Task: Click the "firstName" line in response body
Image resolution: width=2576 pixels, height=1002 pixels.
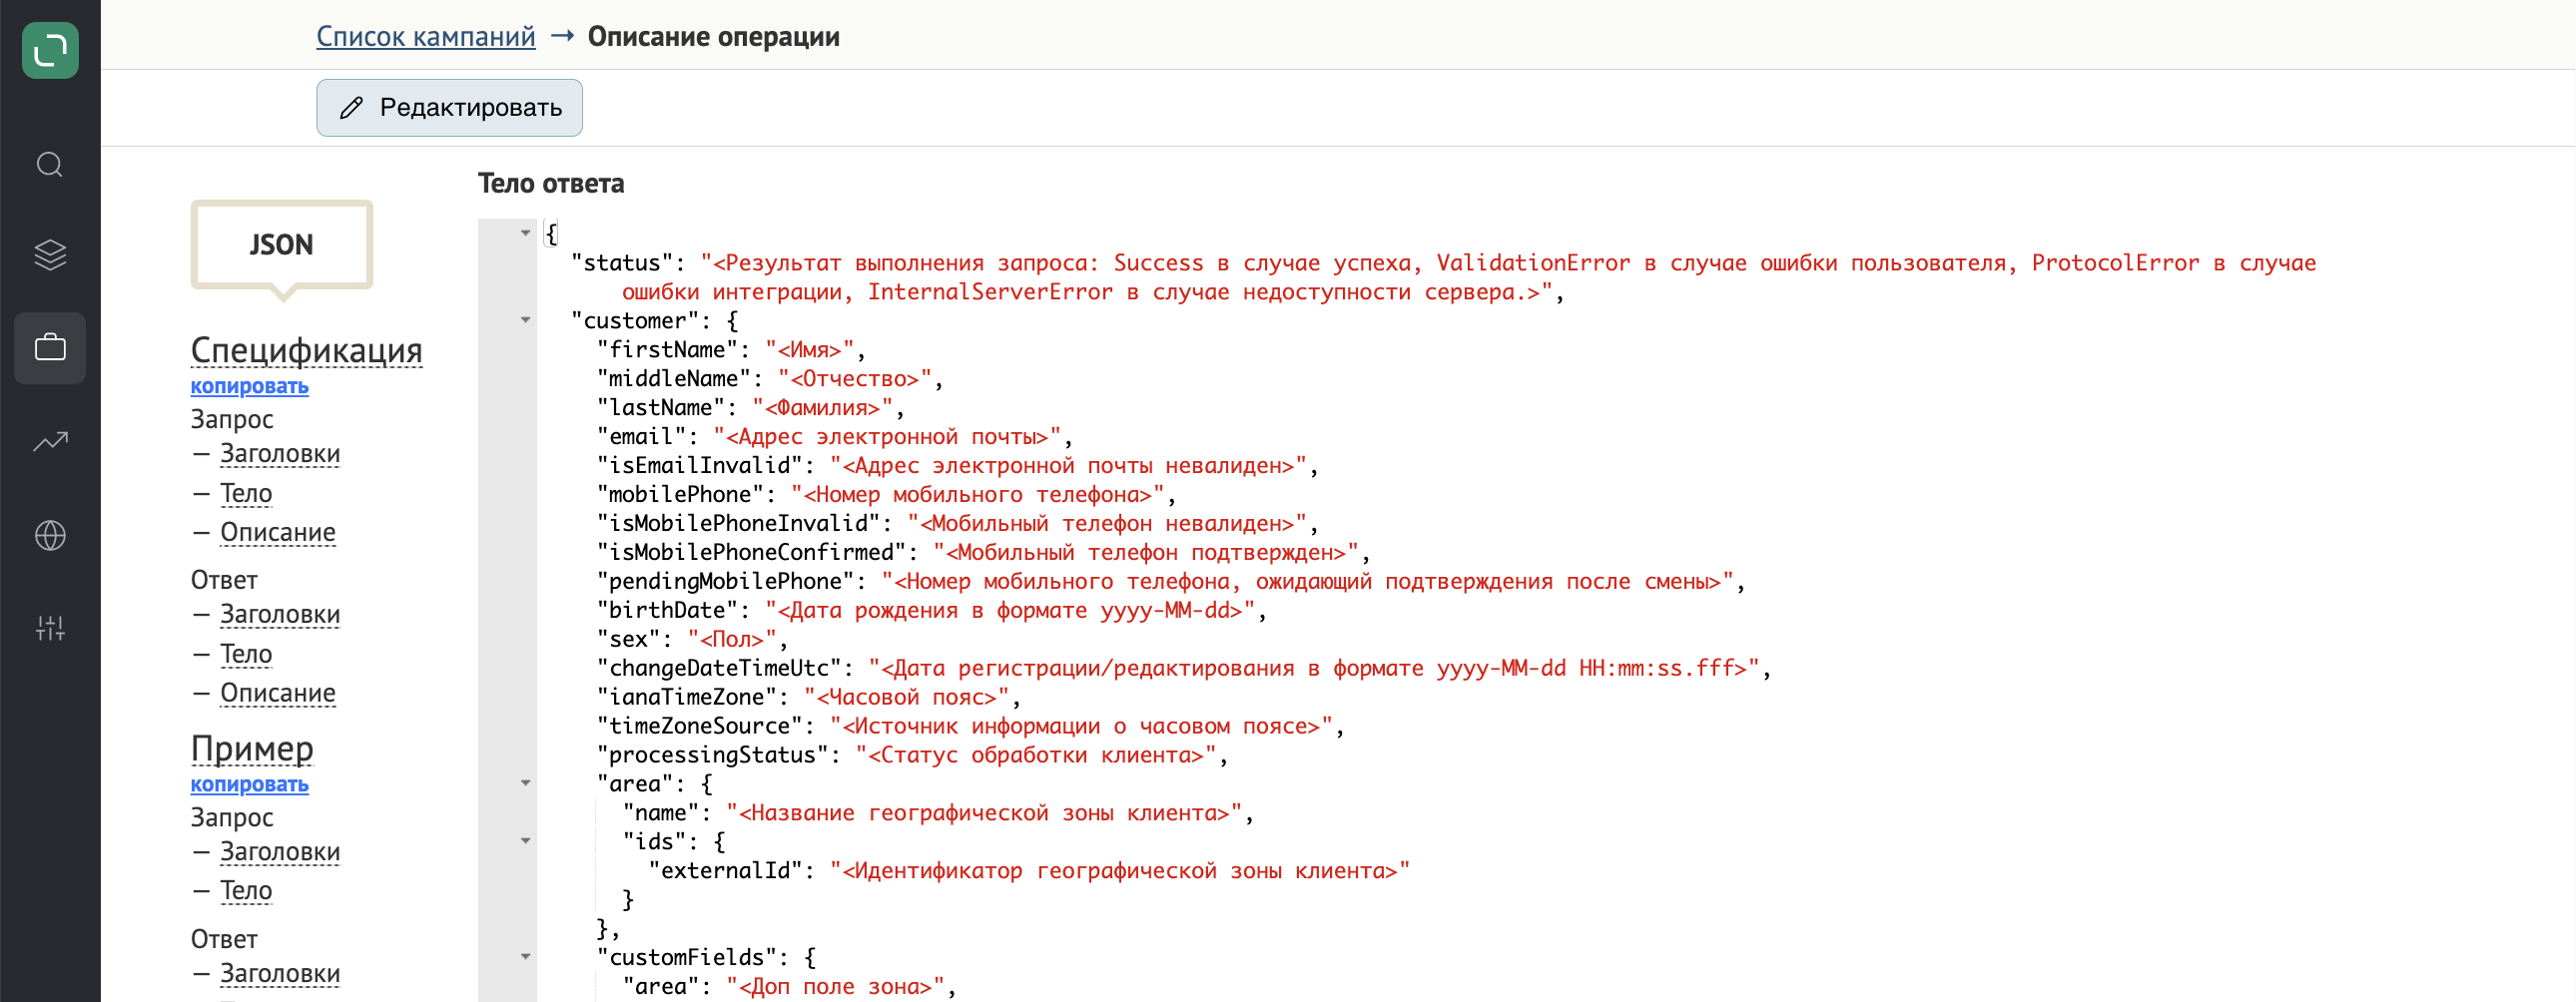Action: [x=731, y=350]
